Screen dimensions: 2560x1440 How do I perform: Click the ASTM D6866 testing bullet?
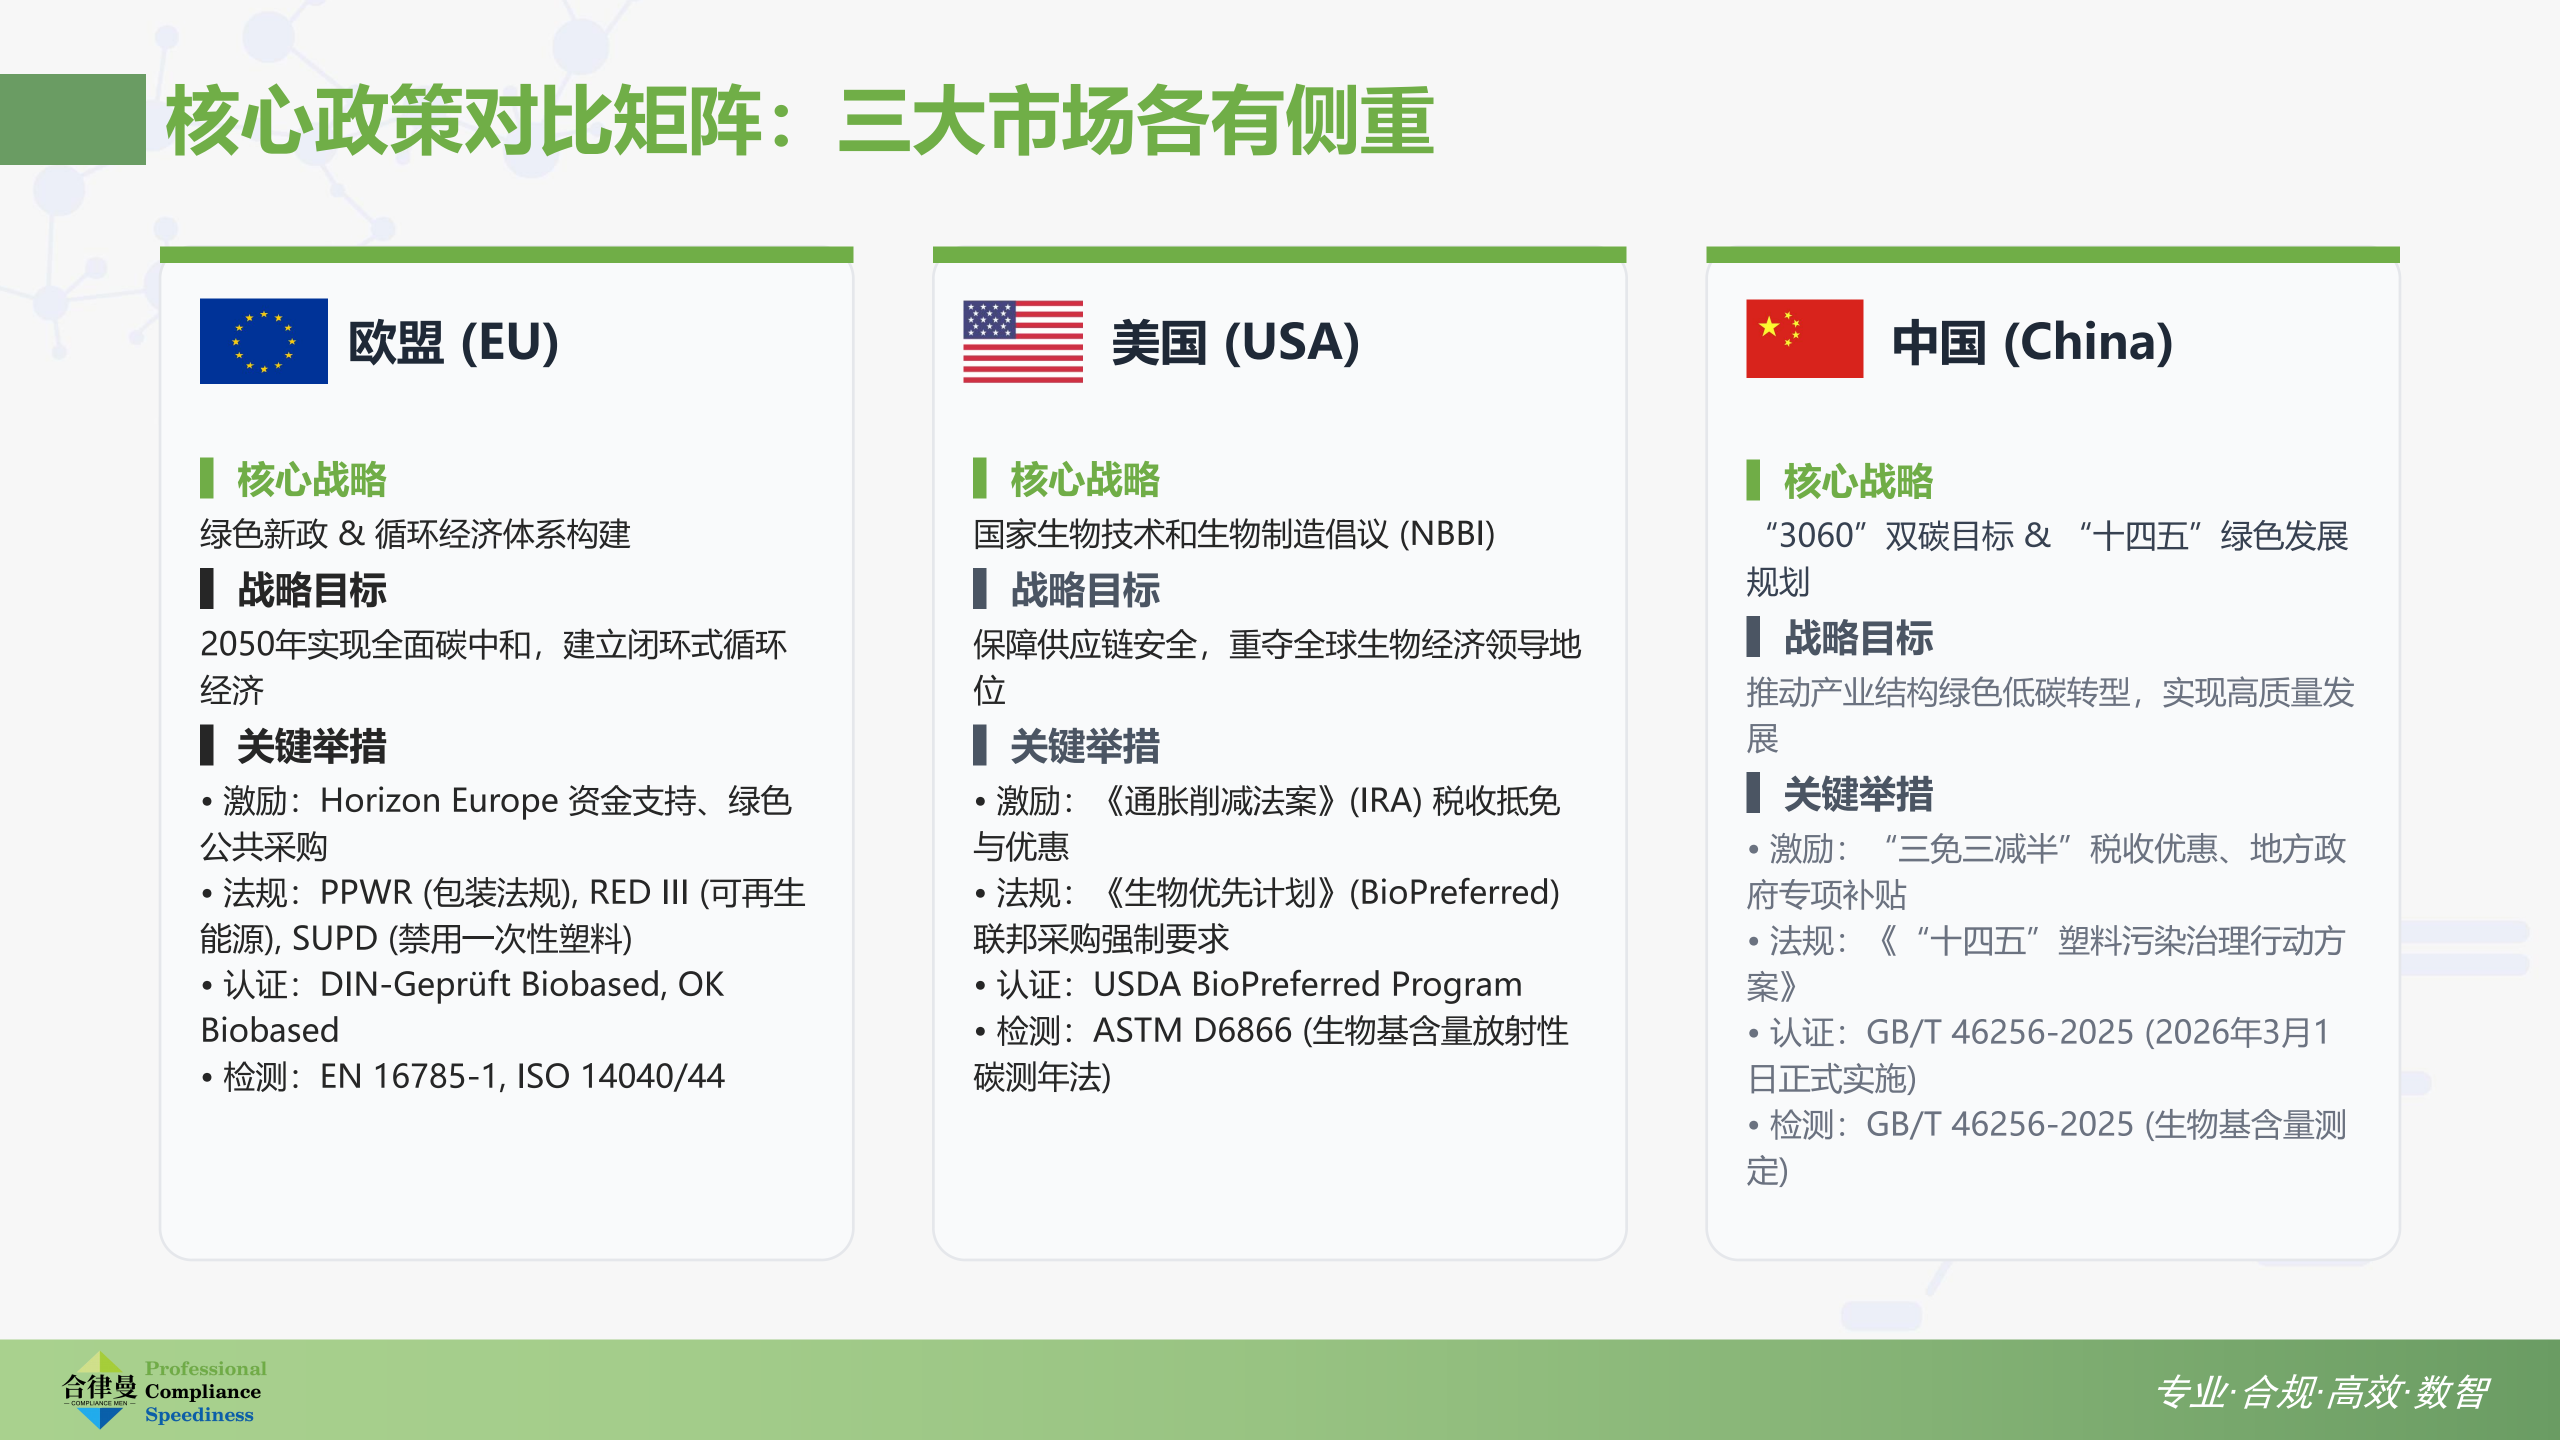coord(1271,1053)
